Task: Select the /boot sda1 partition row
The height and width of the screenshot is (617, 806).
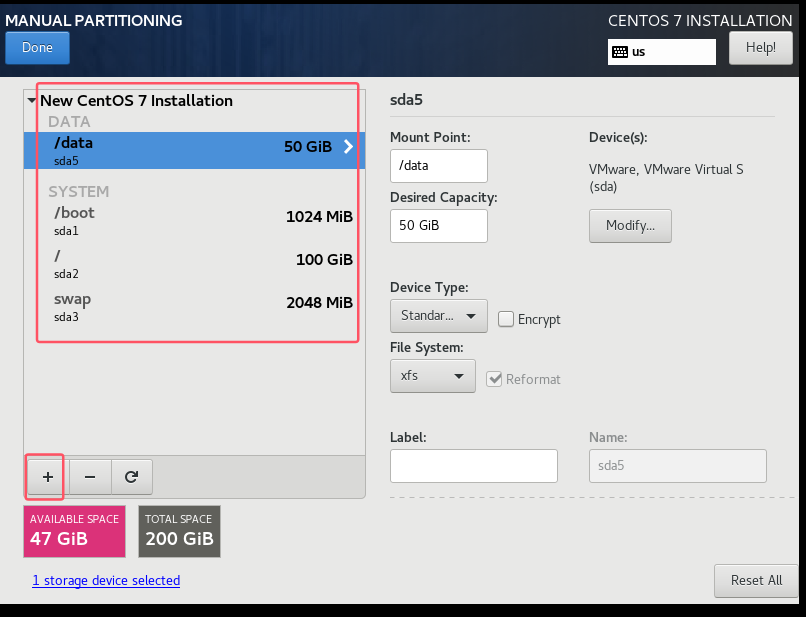Action: coord(194,221)
